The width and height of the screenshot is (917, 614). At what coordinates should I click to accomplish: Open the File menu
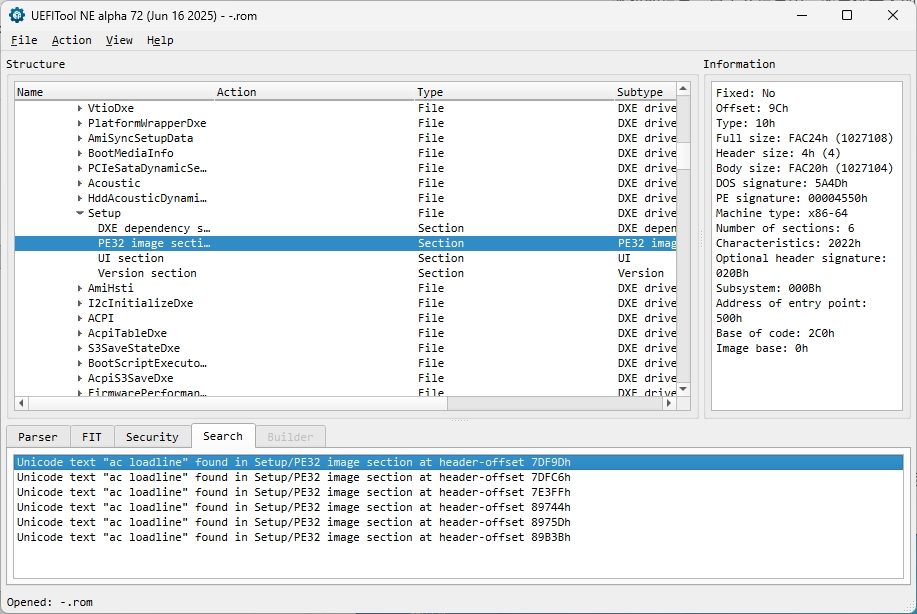coord(24,40)
